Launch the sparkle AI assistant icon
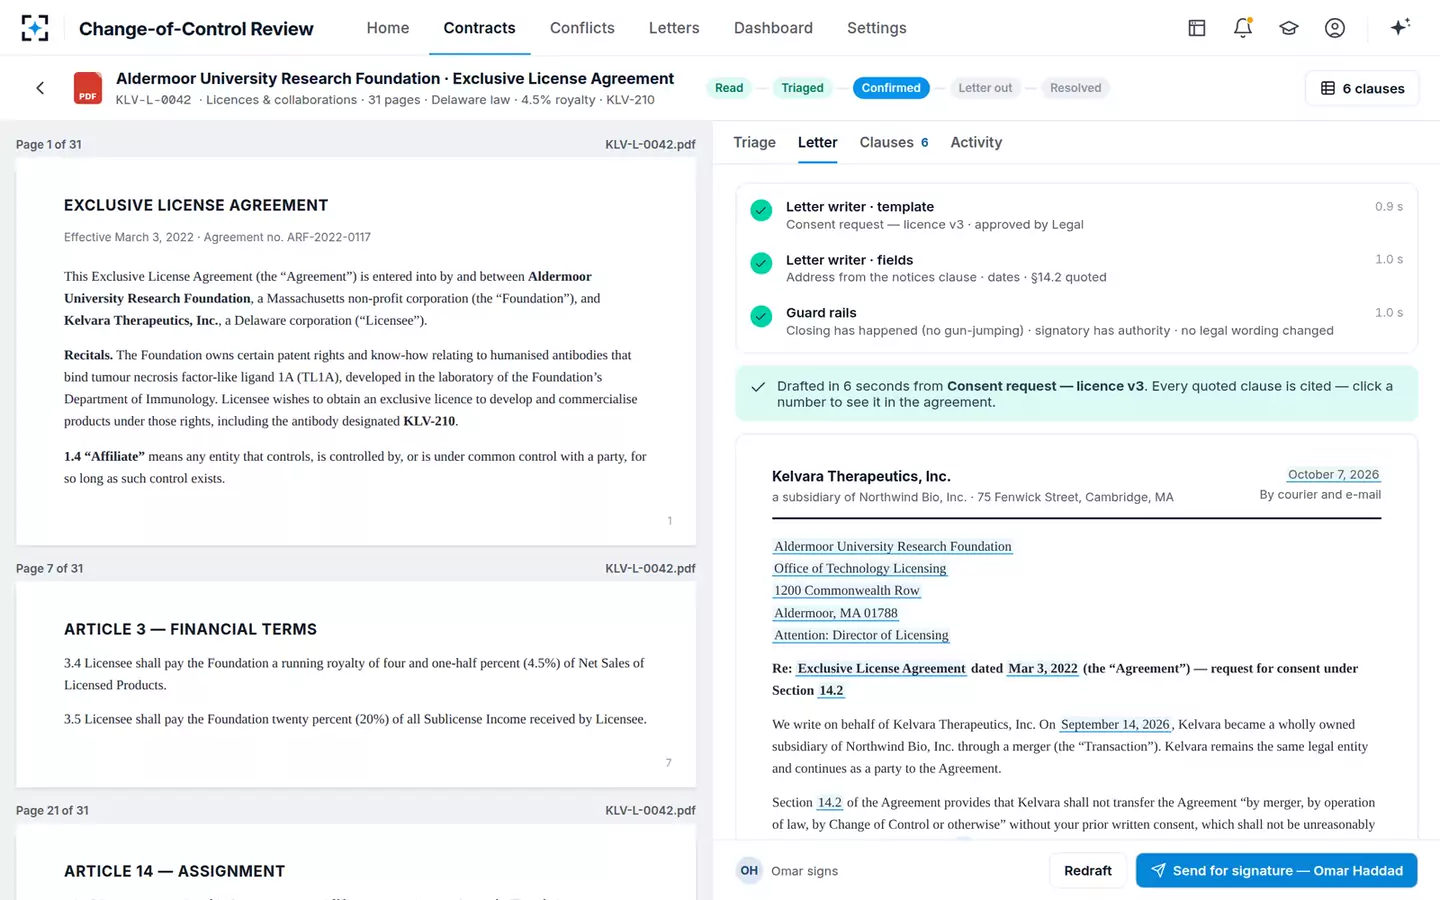1440x900 pixels. 1400,27
